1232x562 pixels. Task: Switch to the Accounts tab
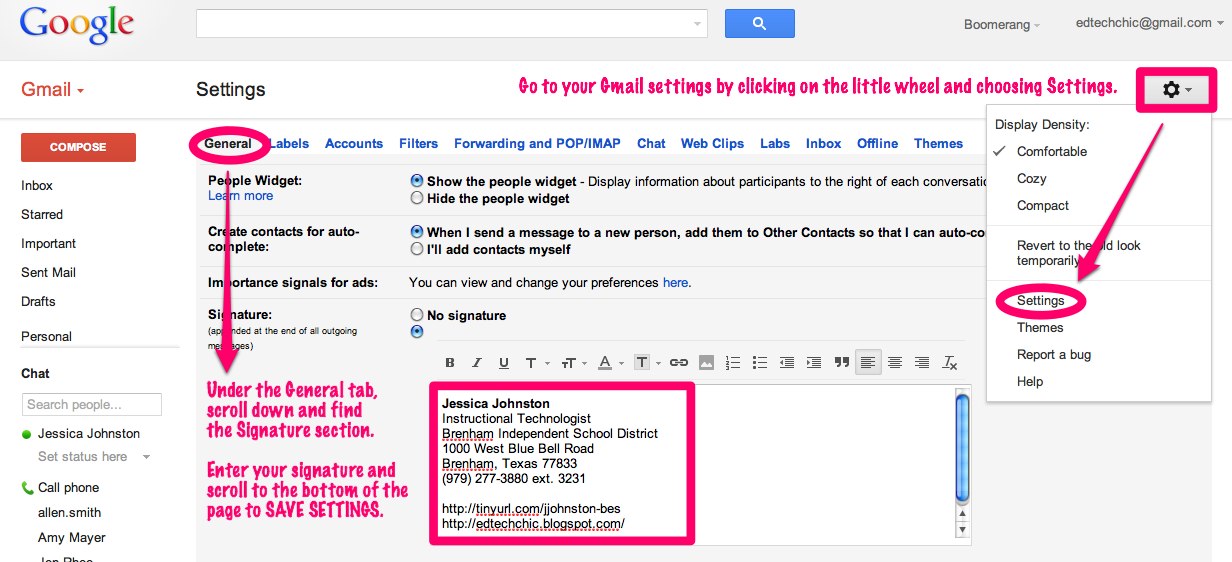(x=354, y=143)
